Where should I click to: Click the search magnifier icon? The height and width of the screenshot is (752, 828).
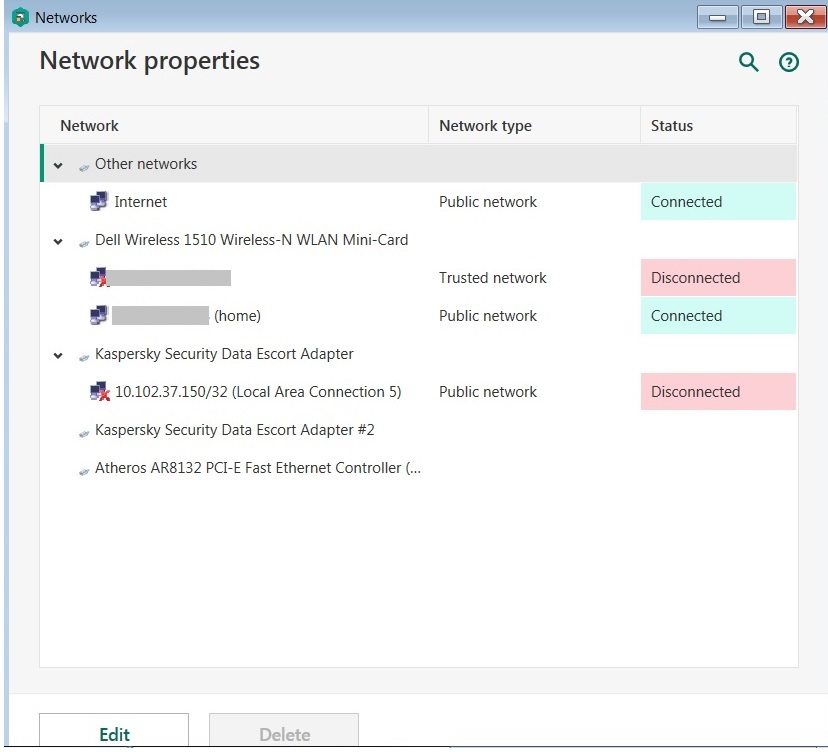(748, 63)
